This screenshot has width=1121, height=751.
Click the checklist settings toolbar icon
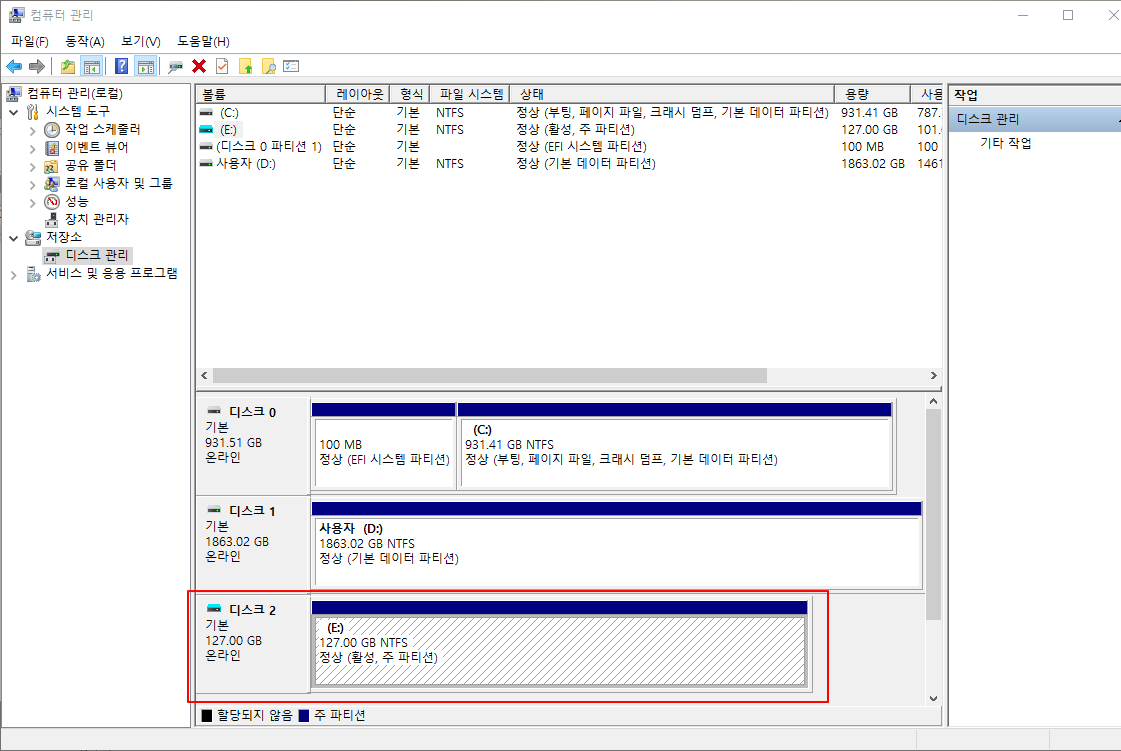tap(291, 67)
